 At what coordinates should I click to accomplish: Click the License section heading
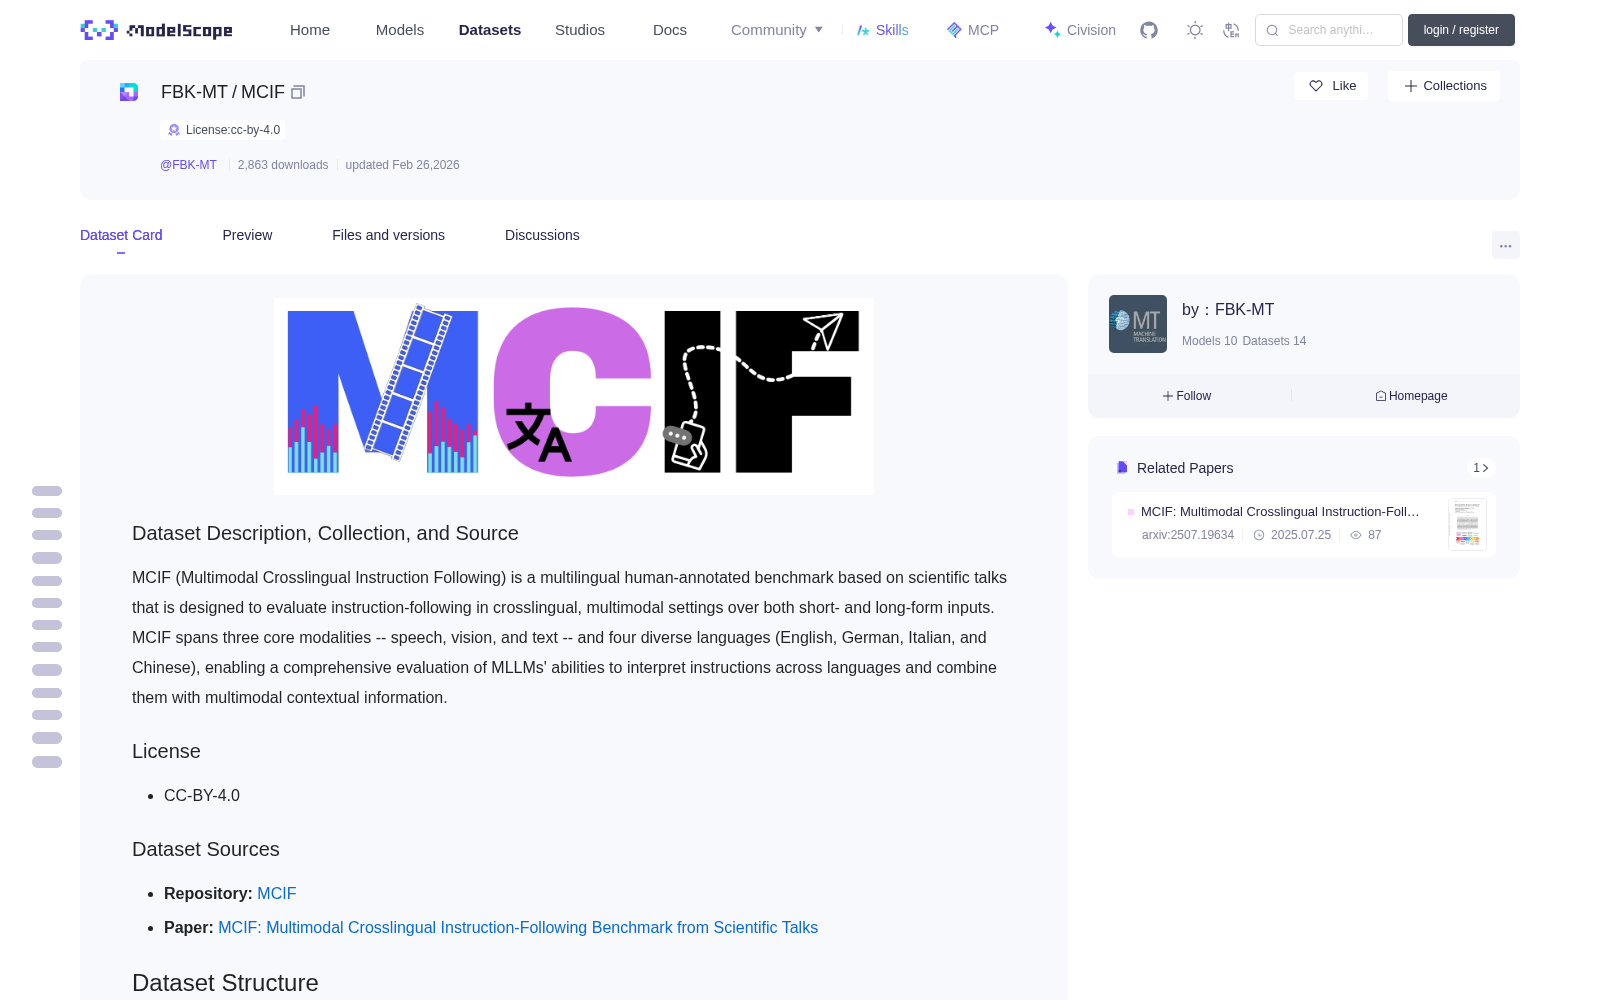(x=166, y=751)
